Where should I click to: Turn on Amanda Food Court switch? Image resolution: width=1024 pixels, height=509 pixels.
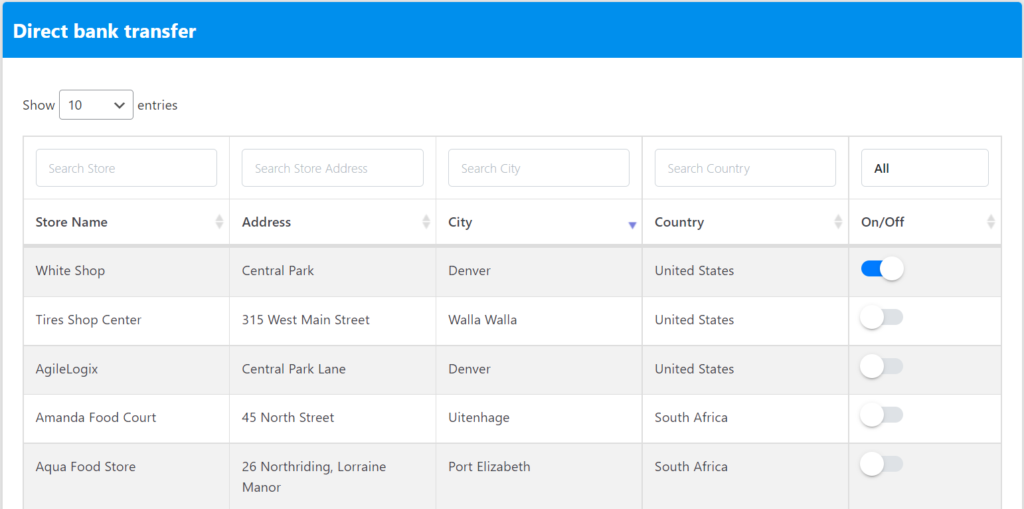click(882, 415)
